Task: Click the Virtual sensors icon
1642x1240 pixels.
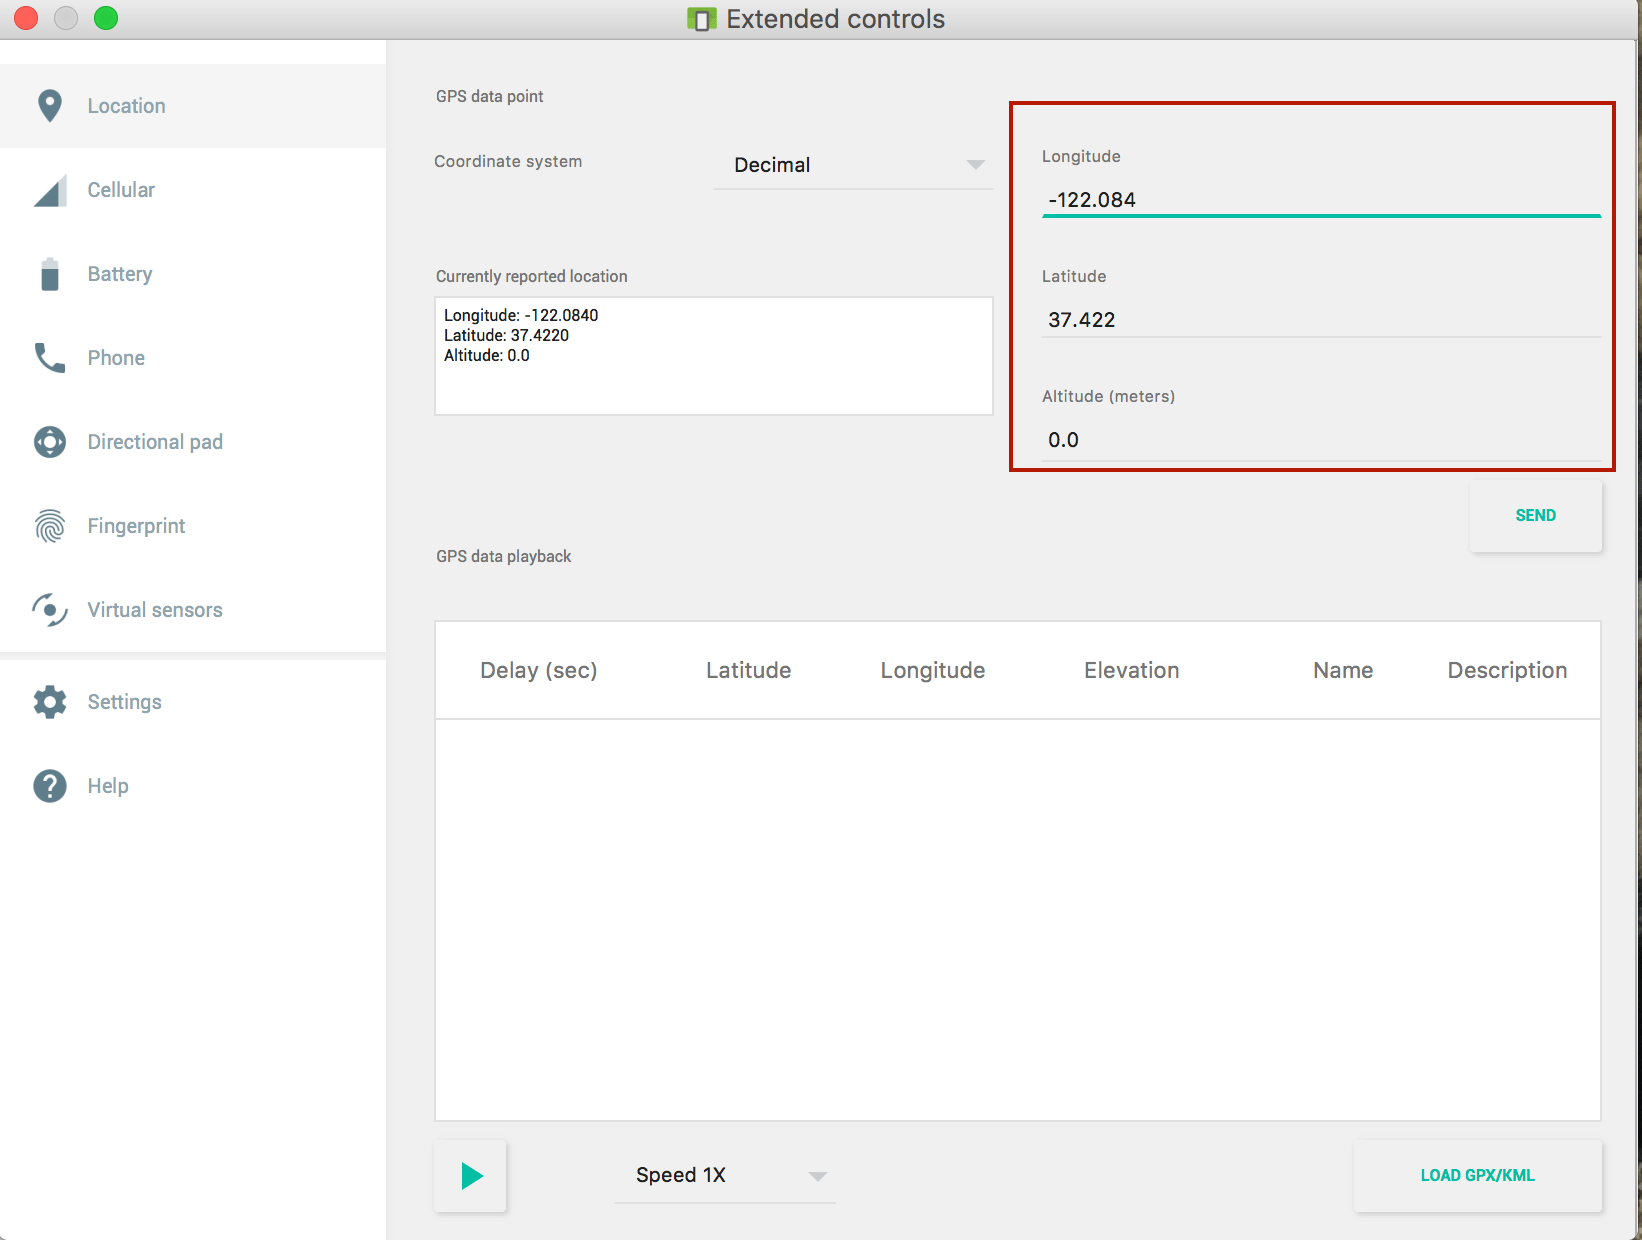Action: click(49, 609)
